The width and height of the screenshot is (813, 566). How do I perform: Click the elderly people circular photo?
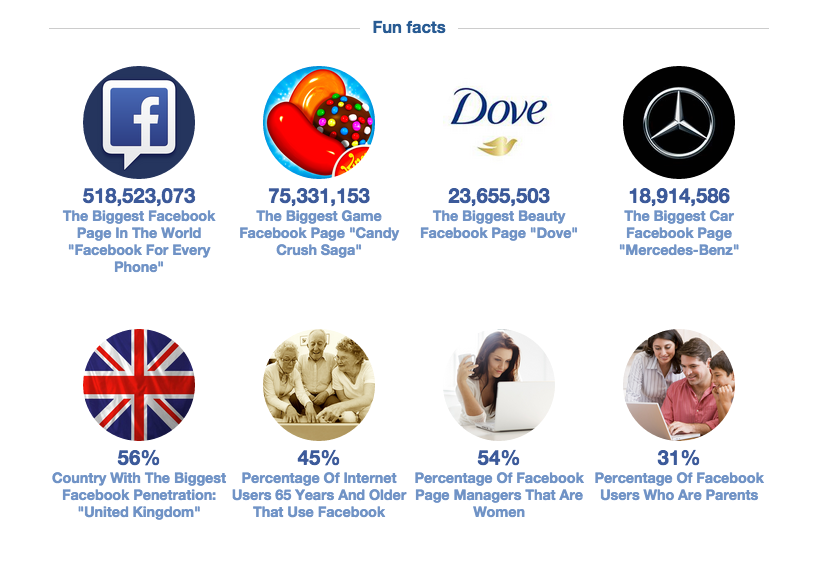(319, 385)
